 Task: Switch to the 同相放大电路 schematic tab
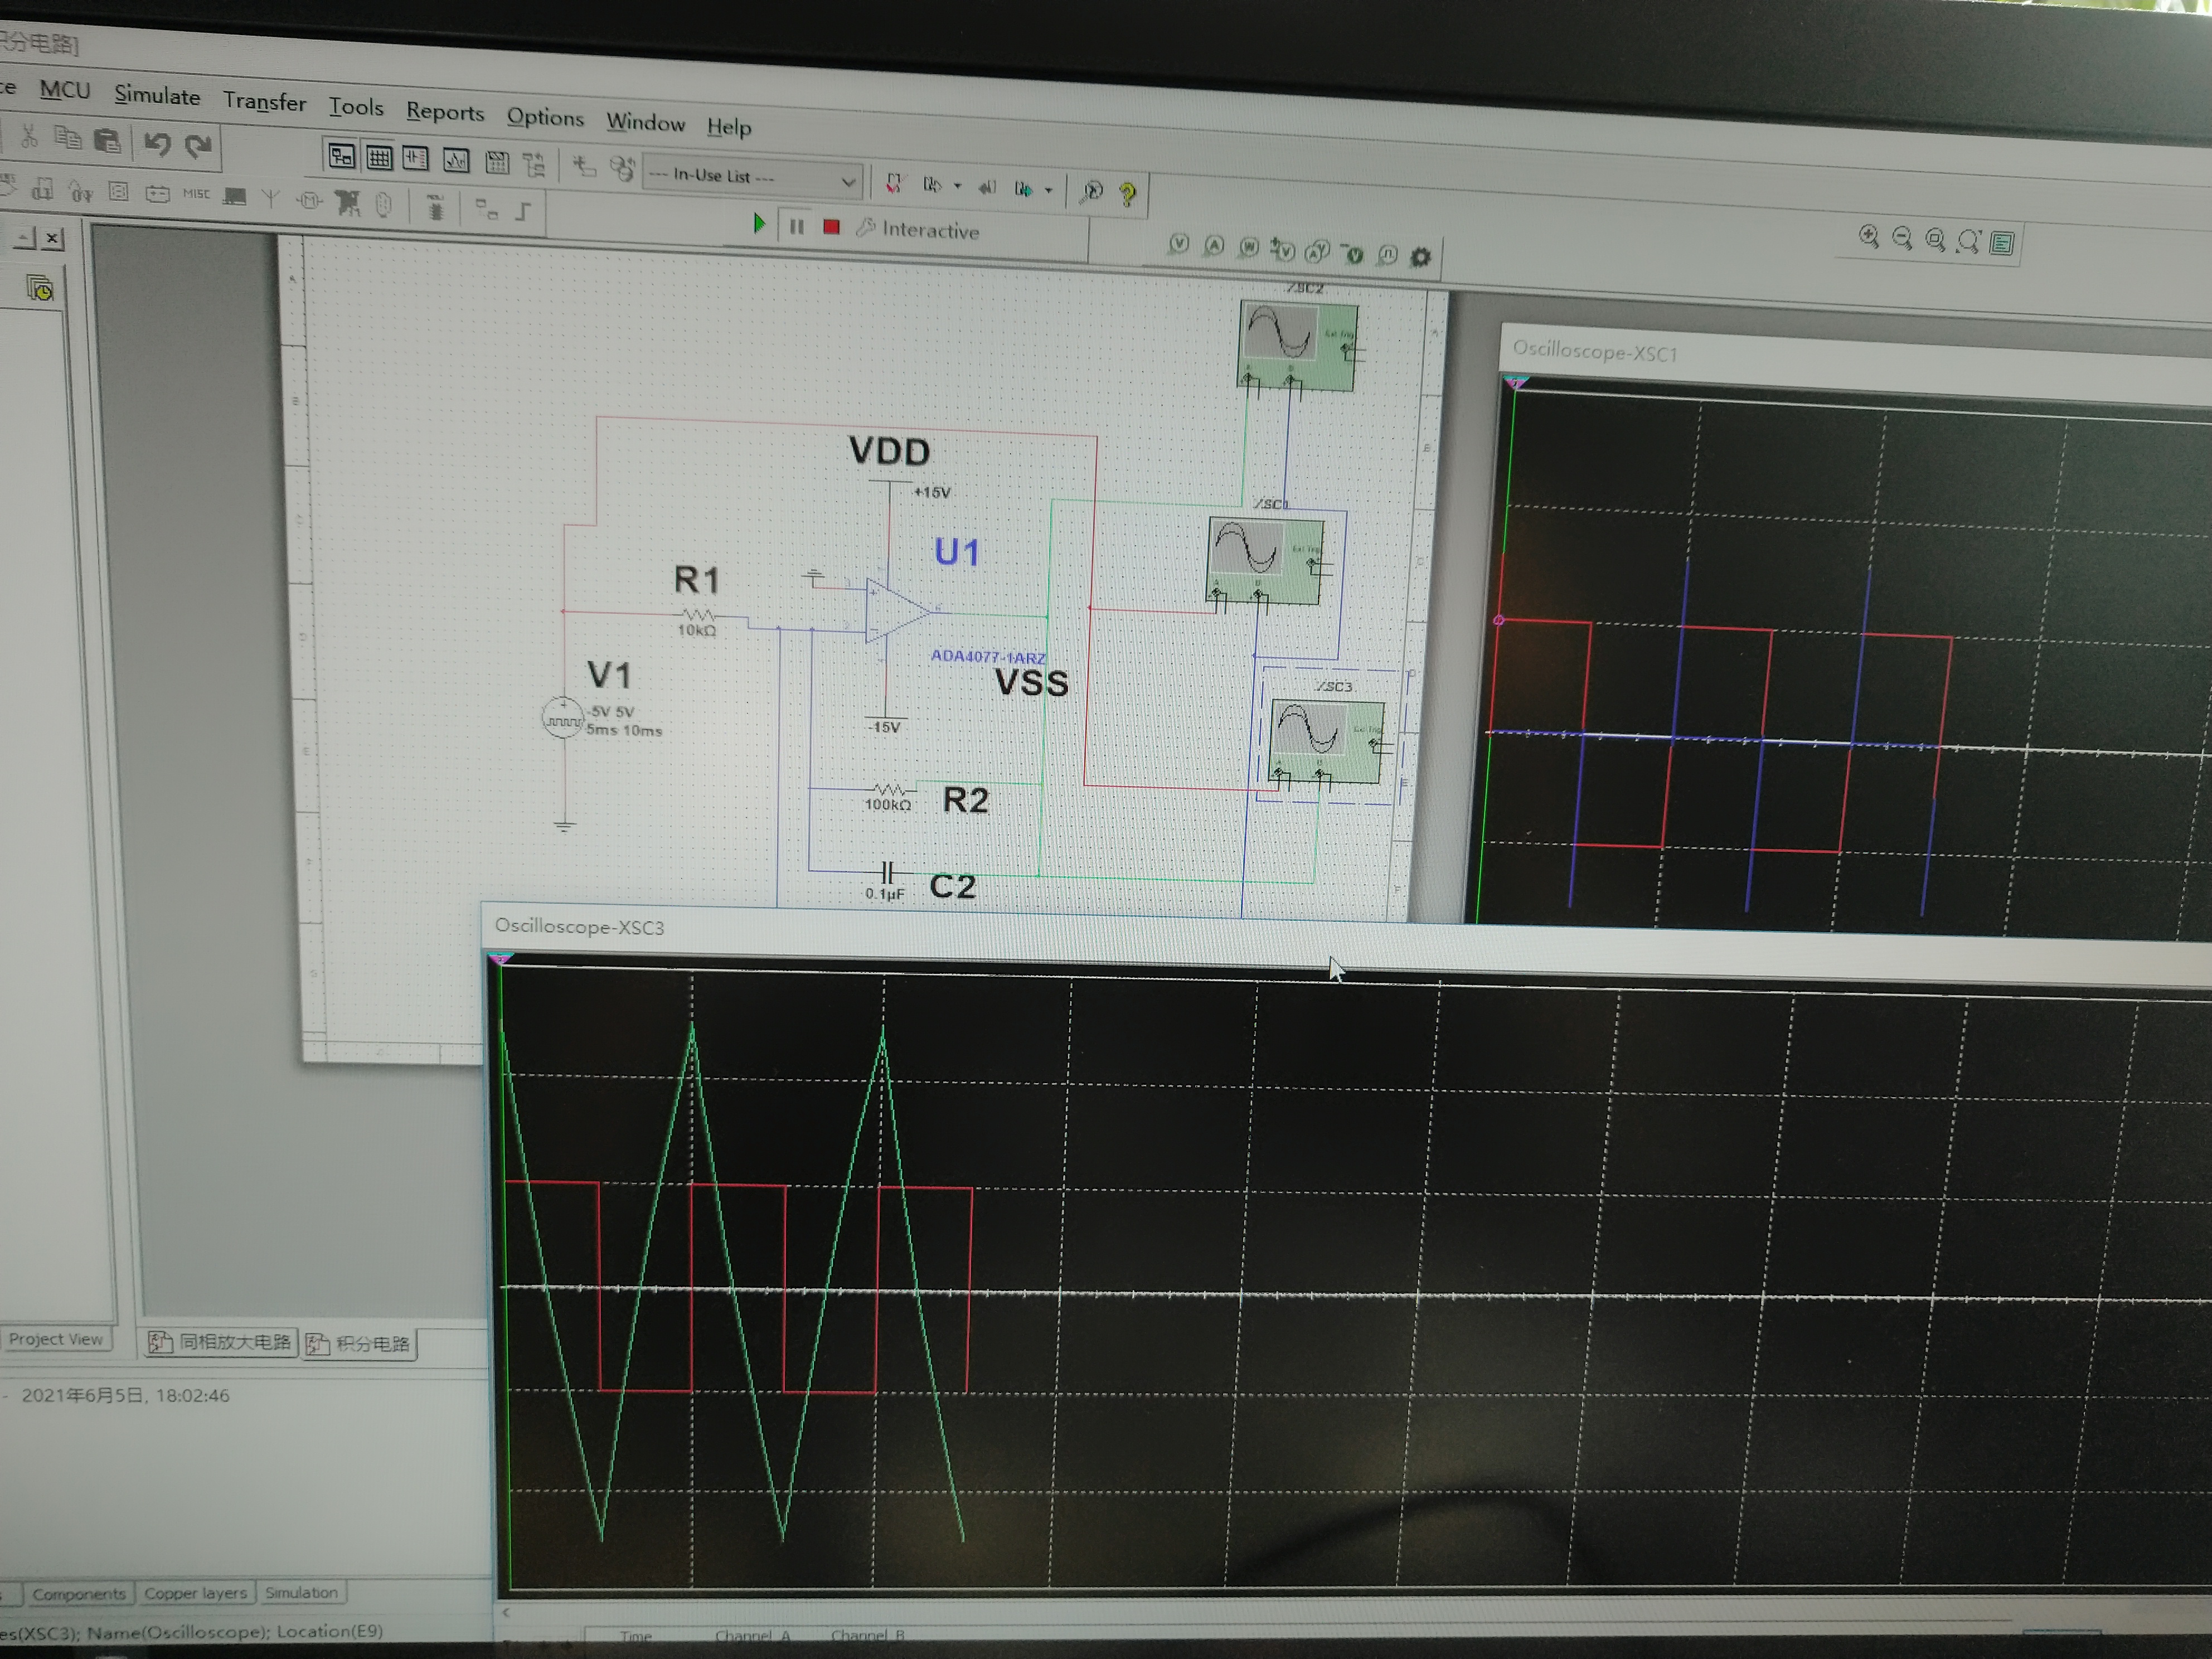click(220, 1342)
